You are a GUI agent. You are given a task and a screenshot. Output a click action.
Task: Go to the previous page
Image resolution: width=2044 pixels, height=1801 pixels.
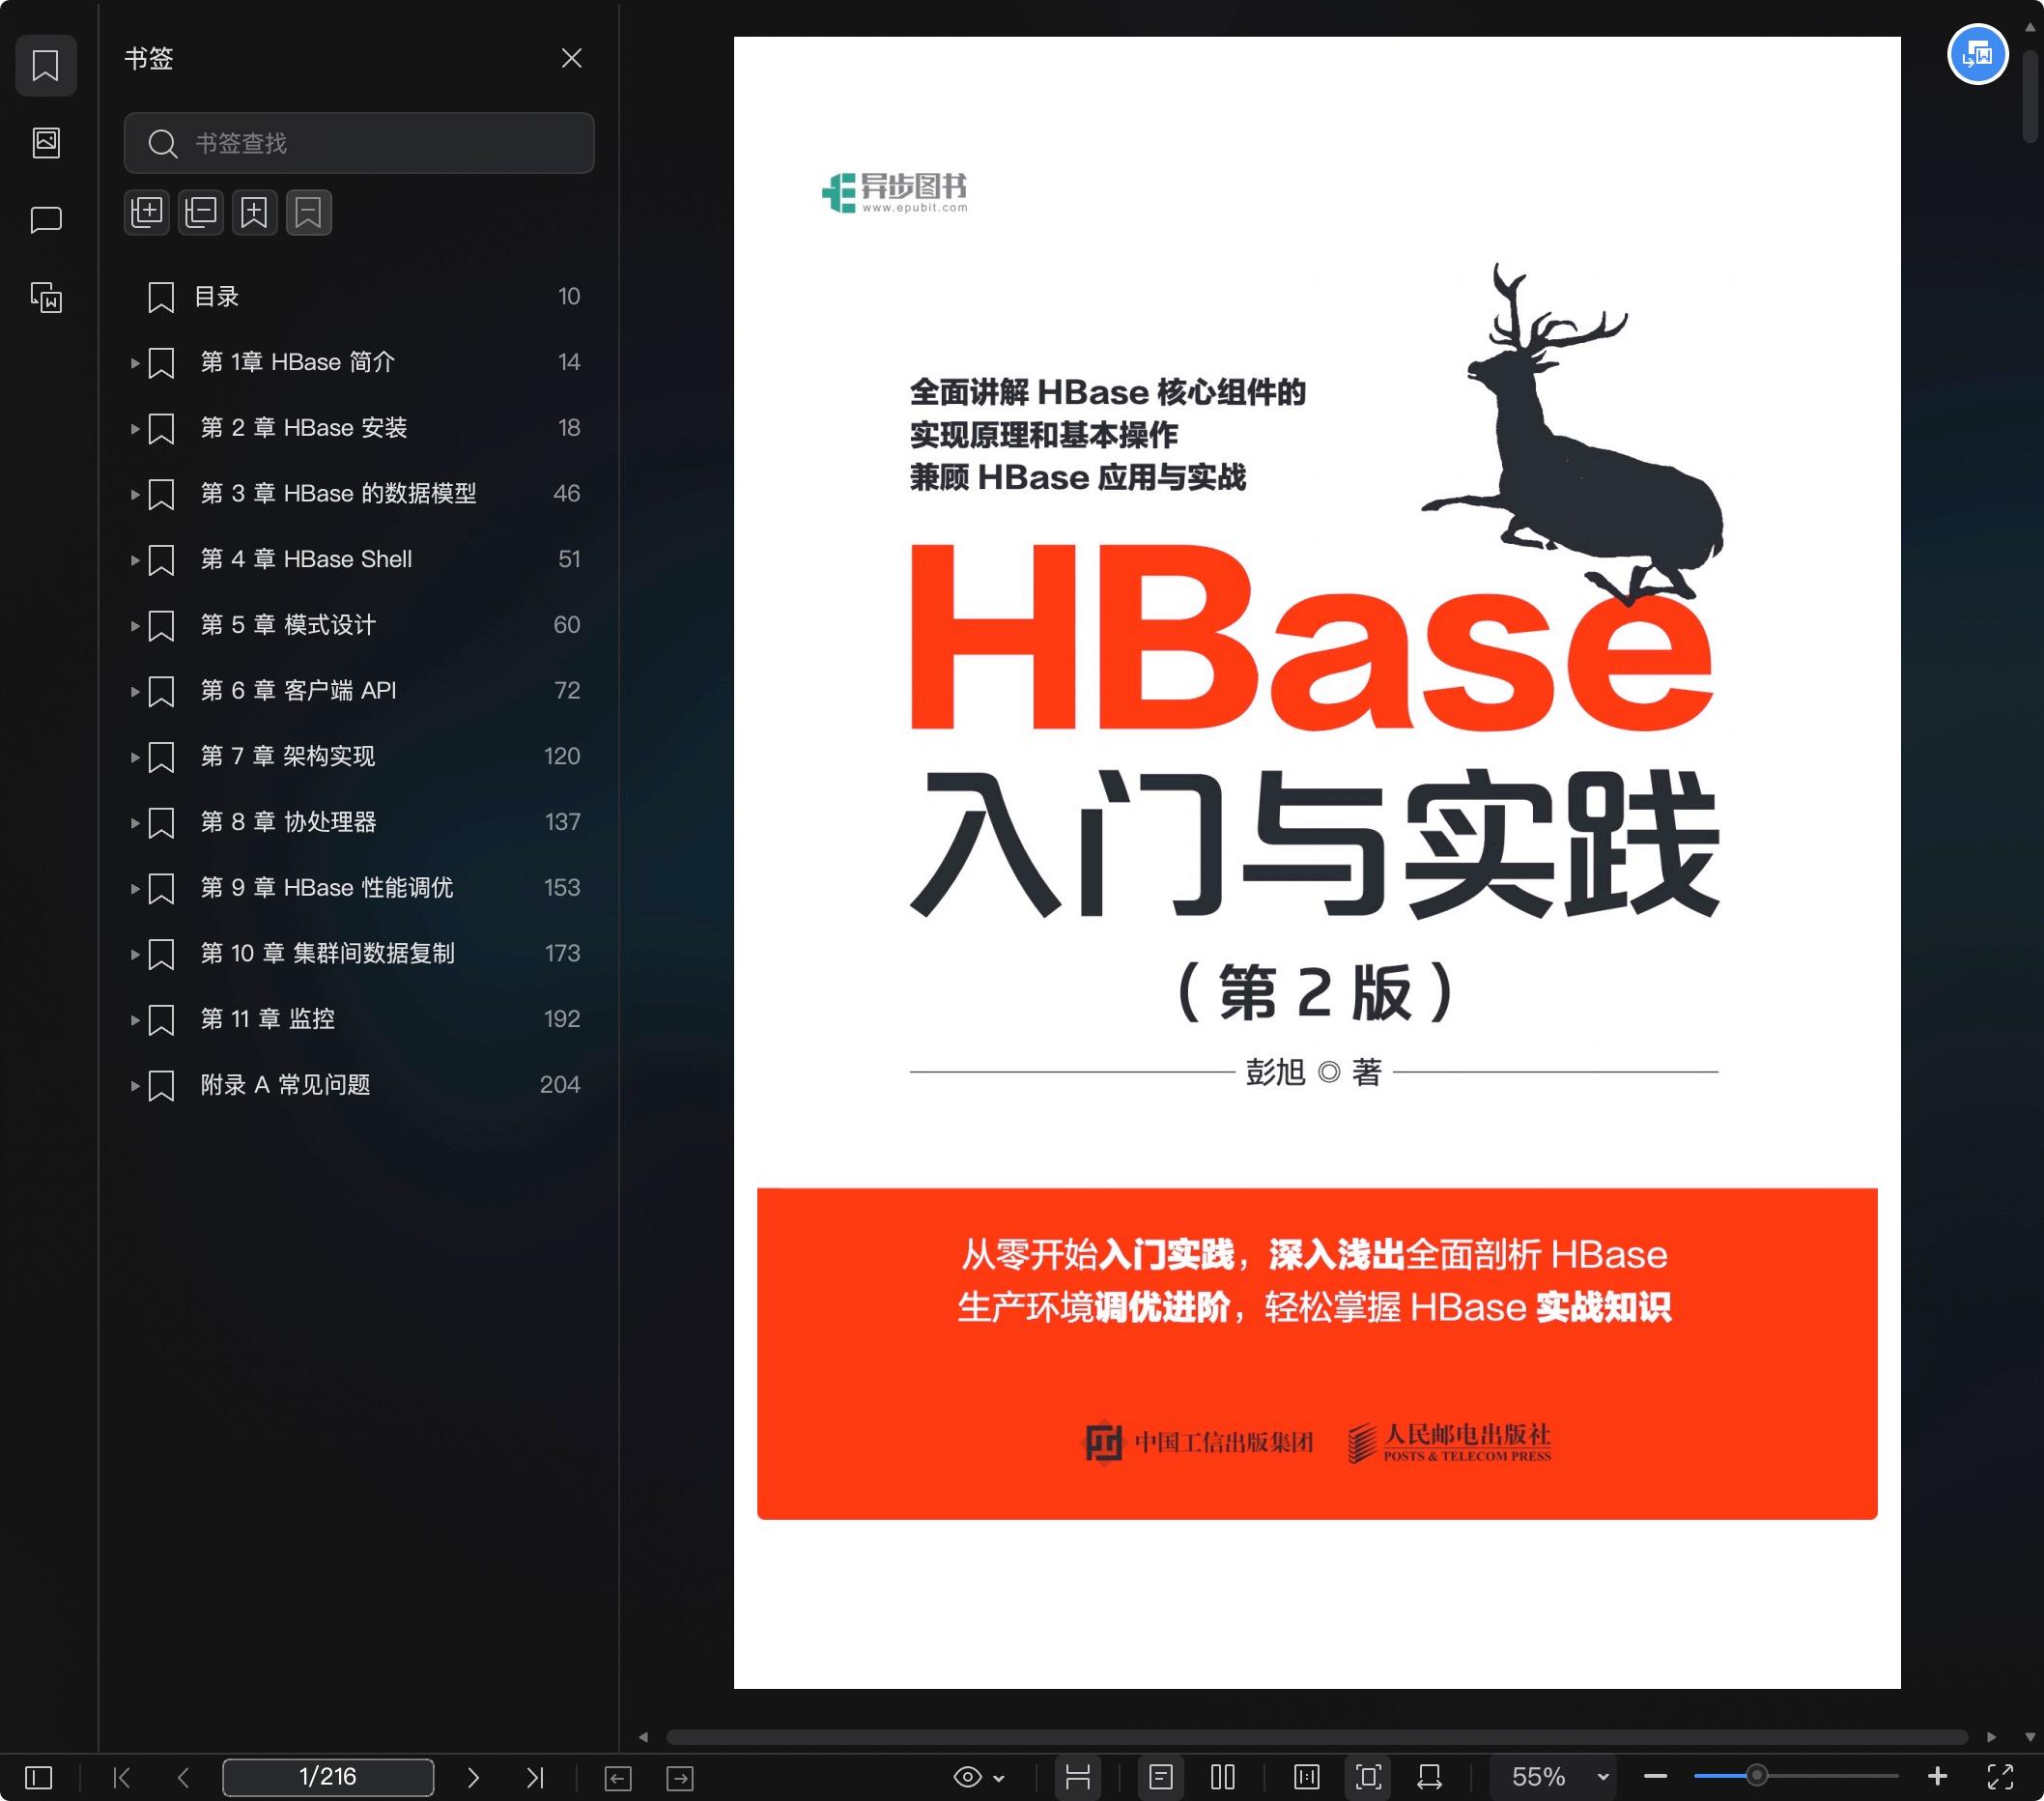coord(183,1777)
